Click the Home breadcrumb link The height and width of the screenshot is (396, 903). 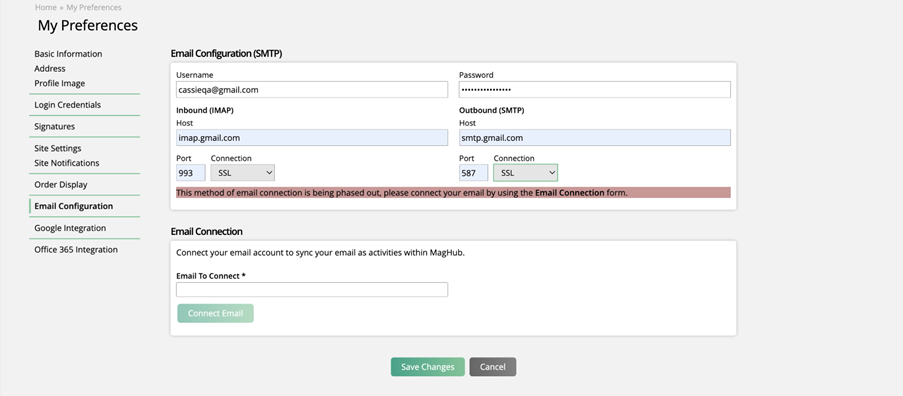click(45, 7)
